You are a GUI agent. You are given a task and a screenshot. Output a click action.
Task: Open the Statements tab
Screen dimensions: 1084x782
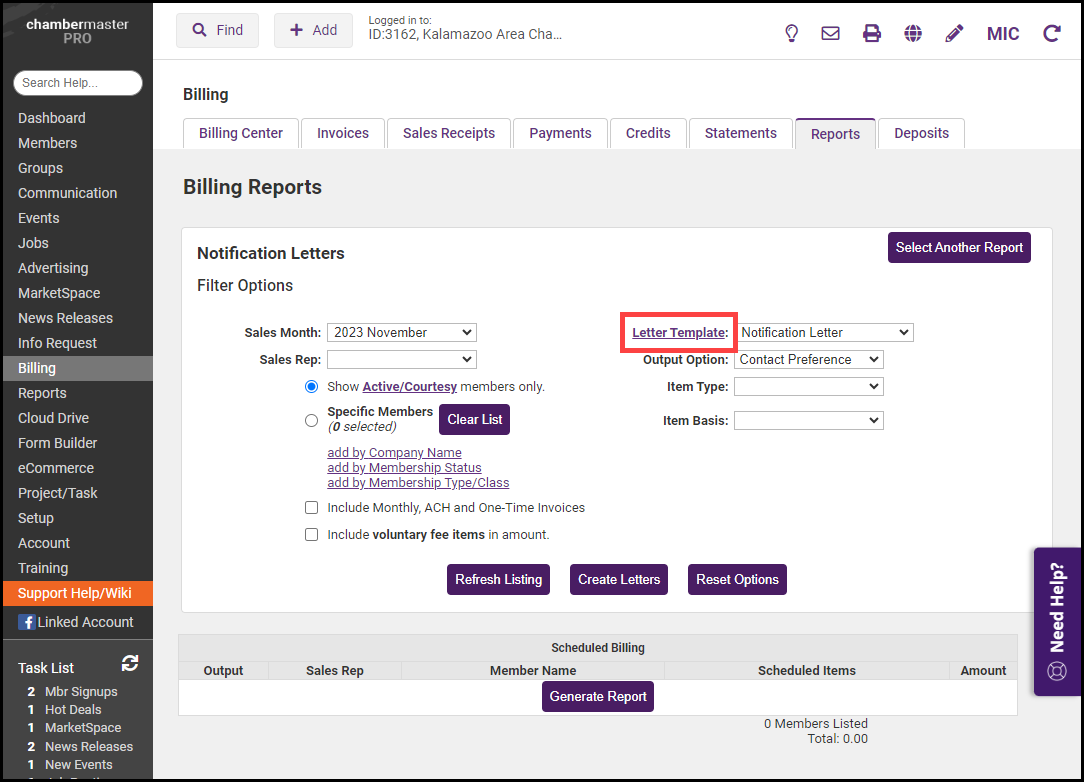[x=740, y=133]
